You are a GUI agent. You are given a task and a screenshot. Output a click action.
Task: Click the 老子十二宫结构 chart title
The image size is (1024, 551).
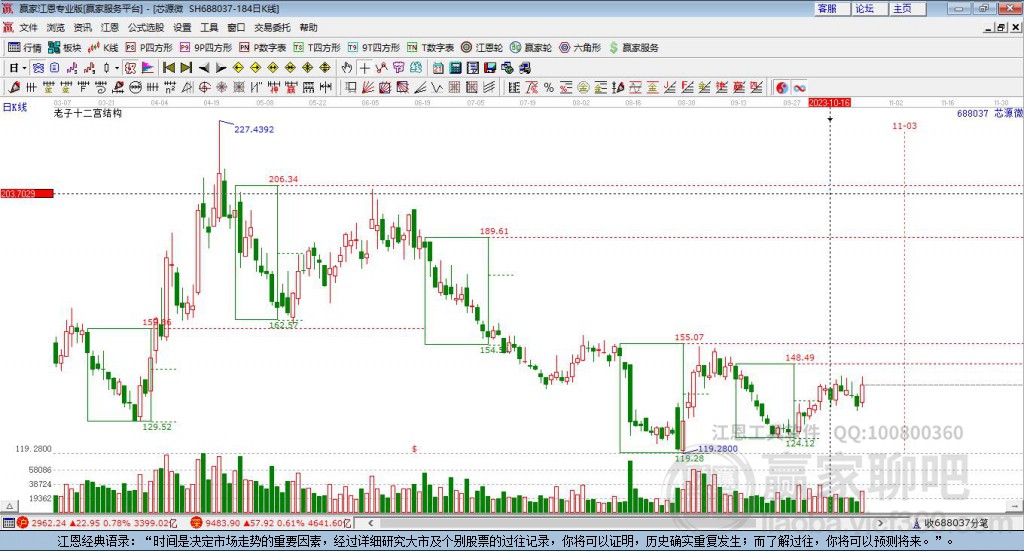tap(88, 113)
